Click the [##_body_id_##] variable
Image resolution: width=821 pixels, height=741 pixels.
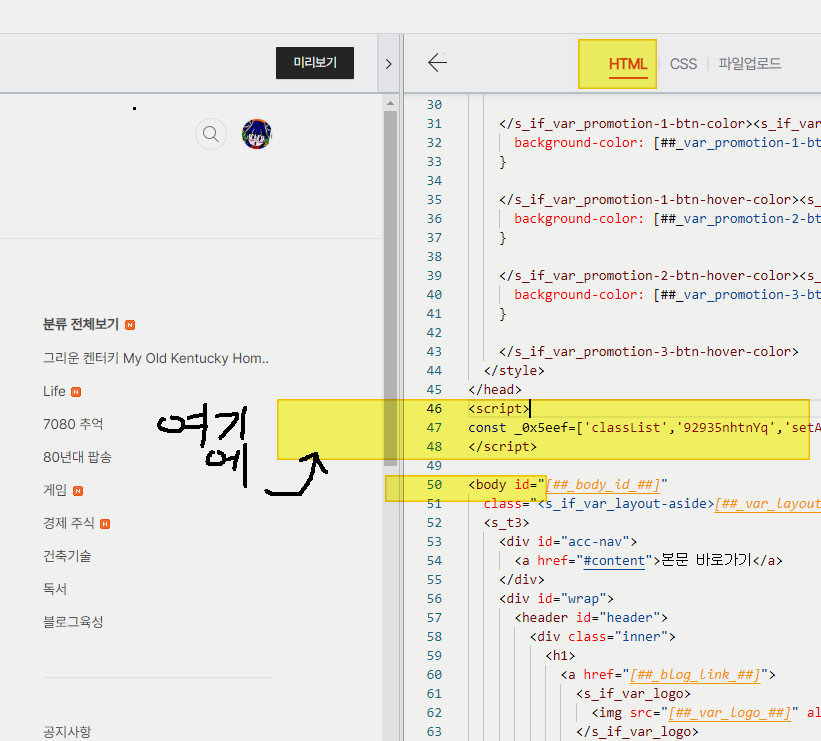click(603, 484)
